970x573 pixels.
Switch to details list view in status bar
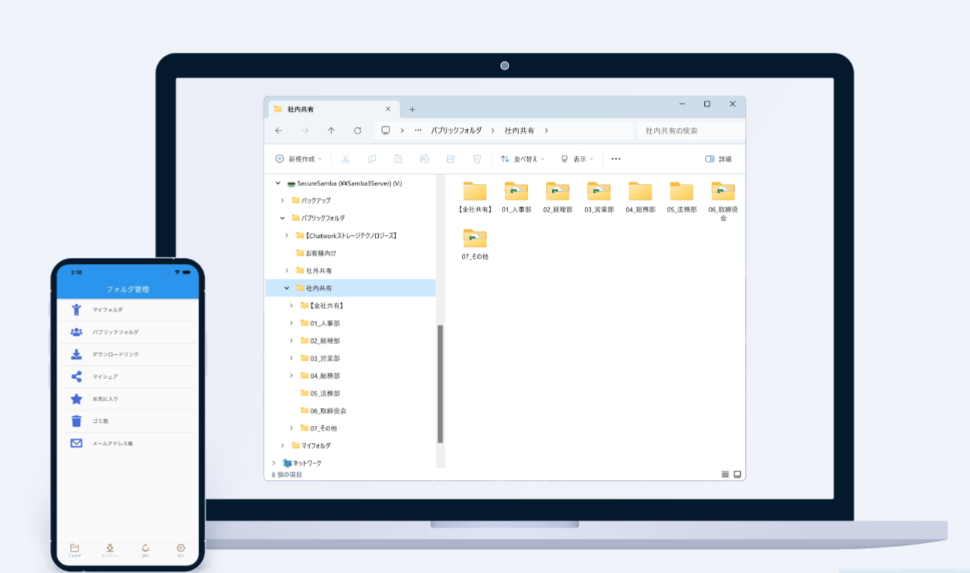coord(725,474)
